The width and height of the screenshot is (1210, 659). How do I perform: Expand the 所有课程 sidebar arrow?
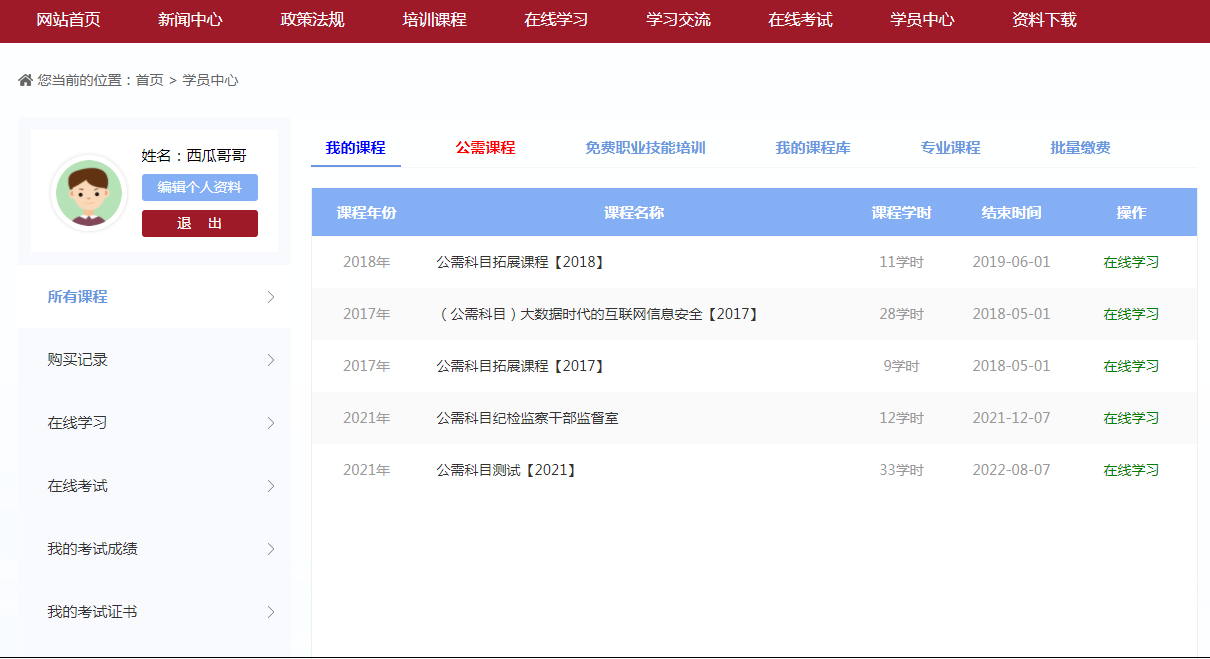(271, 297)
